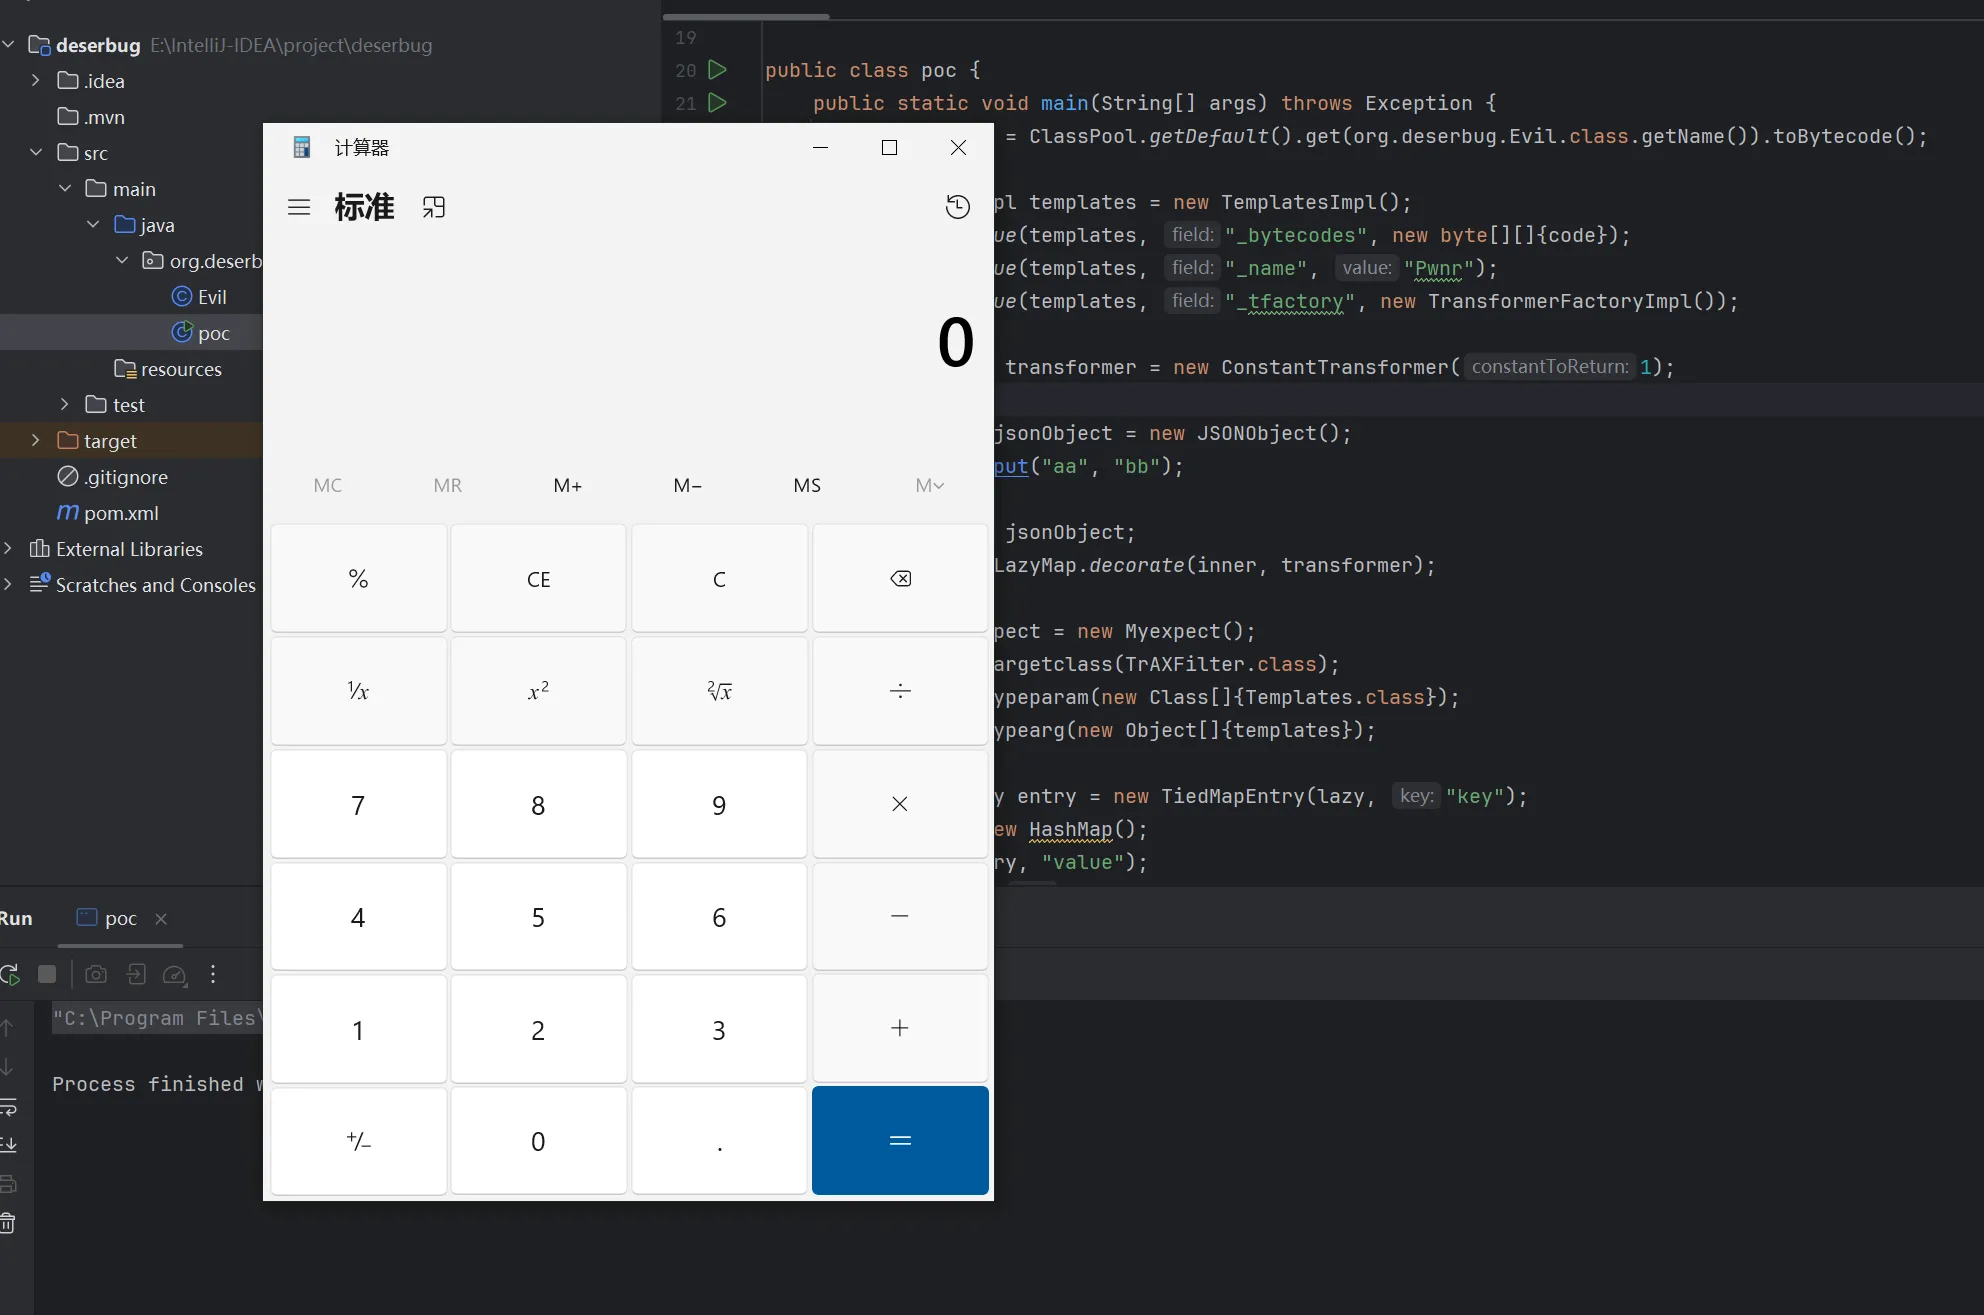Open the memory list M dropdown
Screen dimensions: 1984x1315
tap(929, 485)
